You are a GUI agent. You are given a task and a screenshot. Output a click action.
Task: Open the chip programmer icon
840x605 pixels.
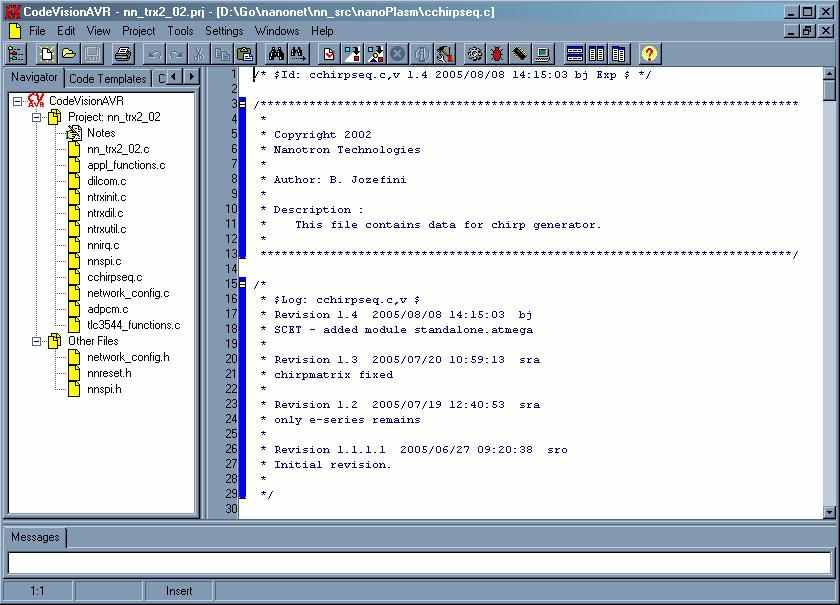click(x=520, y=54)
